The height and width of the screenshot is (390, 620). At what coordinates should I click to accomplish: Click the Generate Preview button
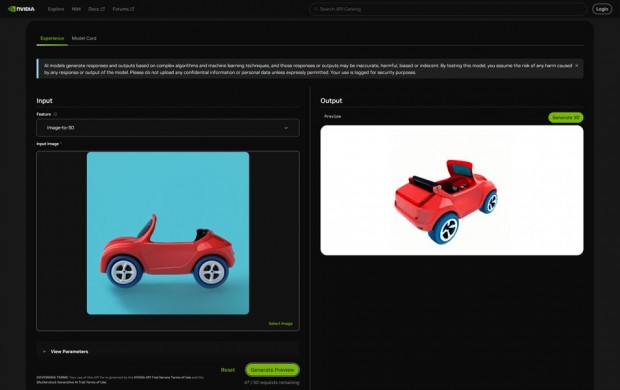click(272, 370)
